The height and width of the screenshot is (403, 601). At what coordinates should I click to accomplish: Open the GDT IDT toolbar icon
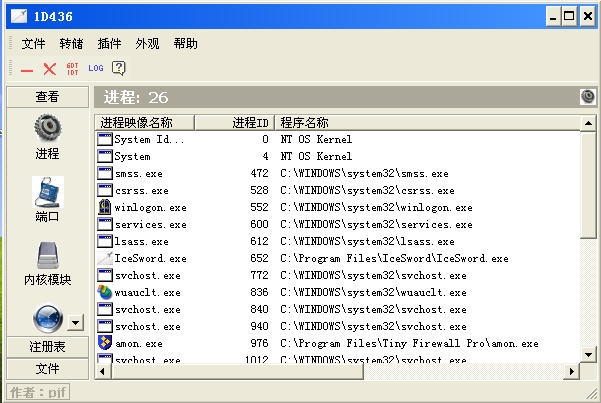[x=72, y=69]
